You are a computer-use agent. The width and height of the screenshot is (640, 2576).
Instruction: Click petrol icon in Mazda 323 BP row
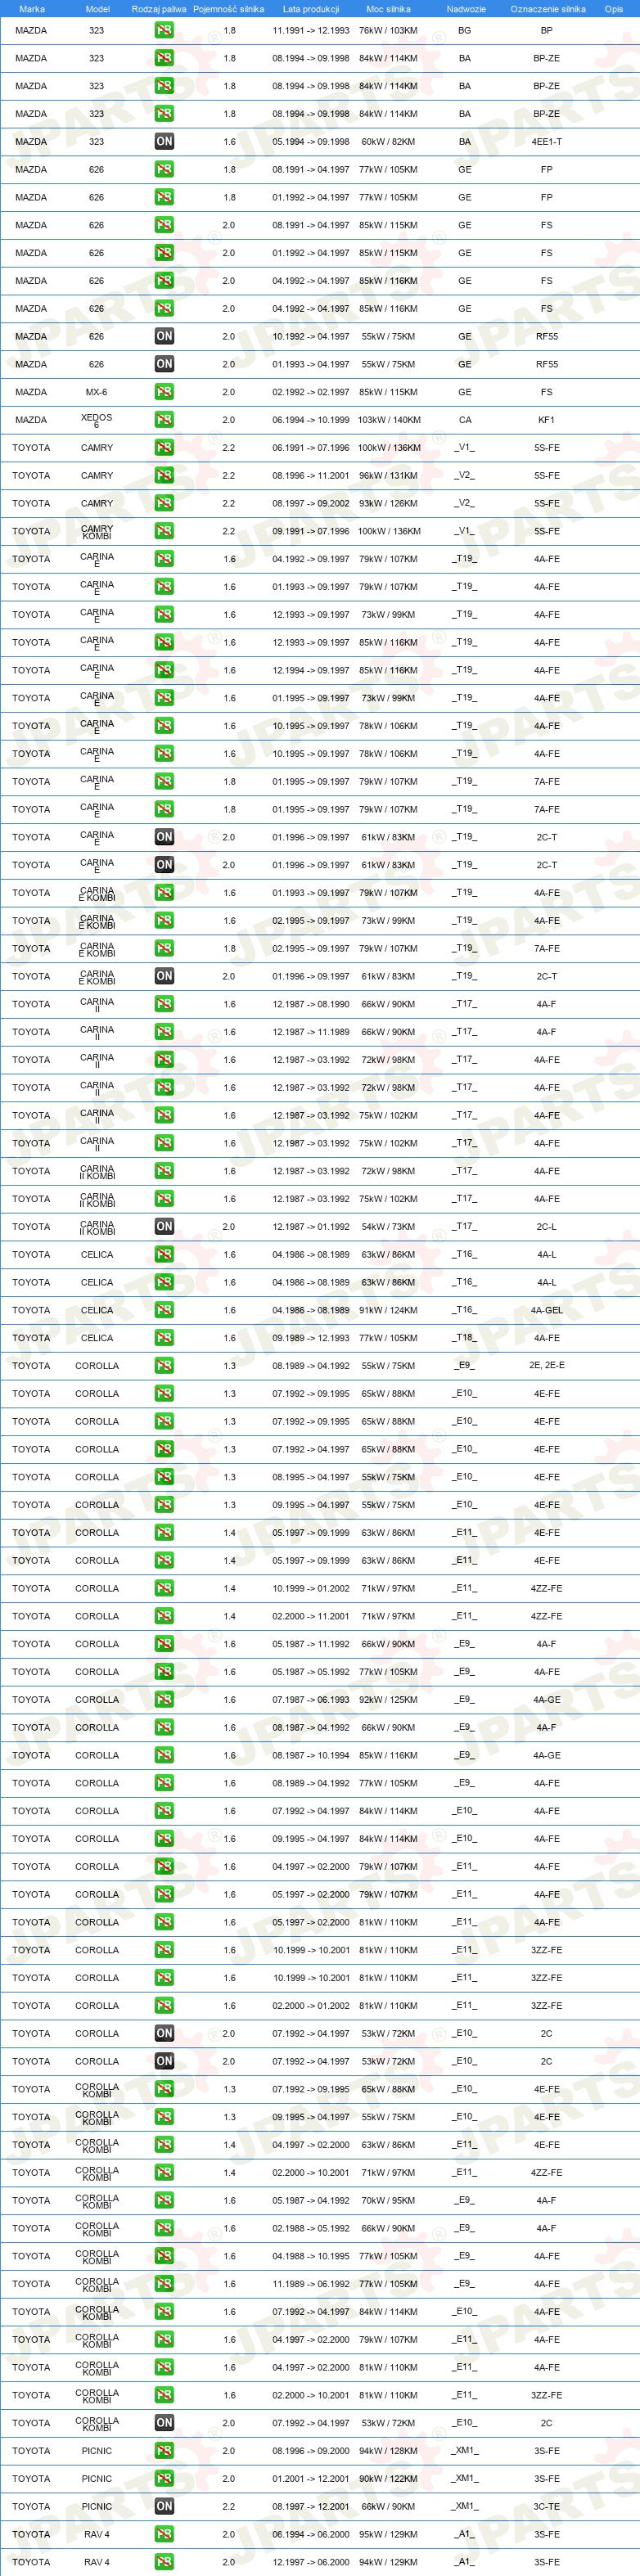pyautogui.click(x=164, y=30)
